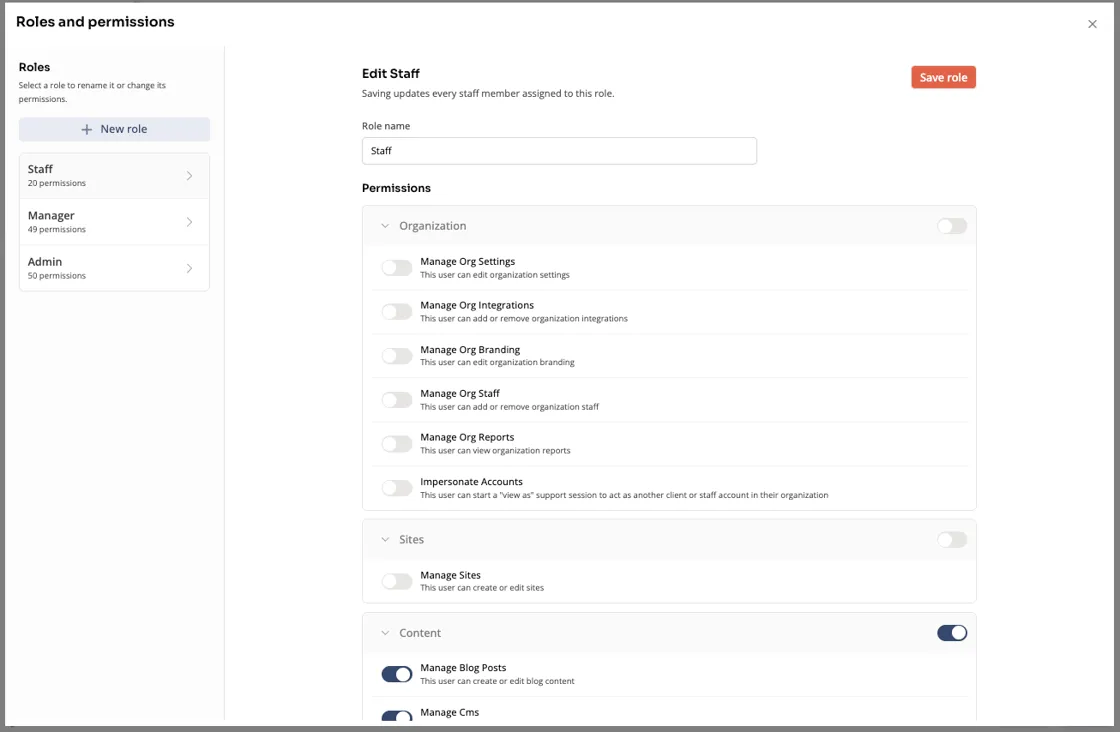This screenshot has width=1120, height=732.
Task: Click the Manage Org Settings label
Action: coord(467,261)
